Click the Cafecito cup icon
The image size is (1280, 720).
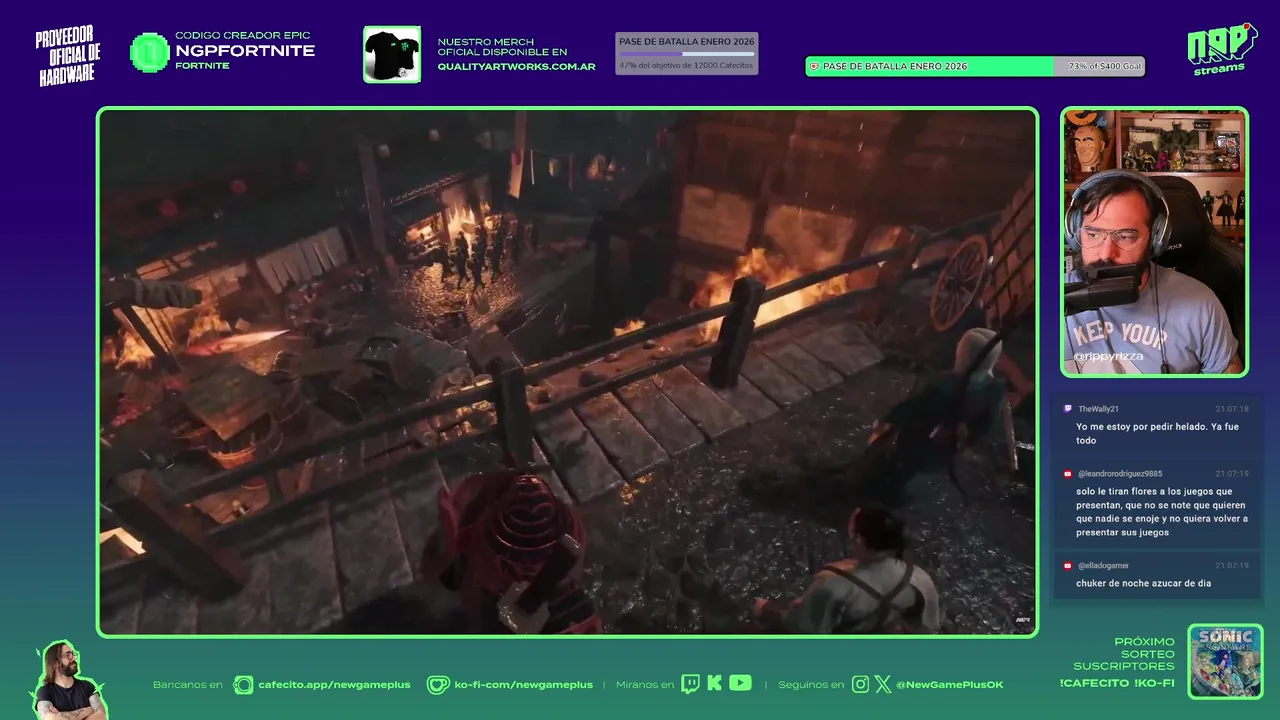[x=243, y=684]
